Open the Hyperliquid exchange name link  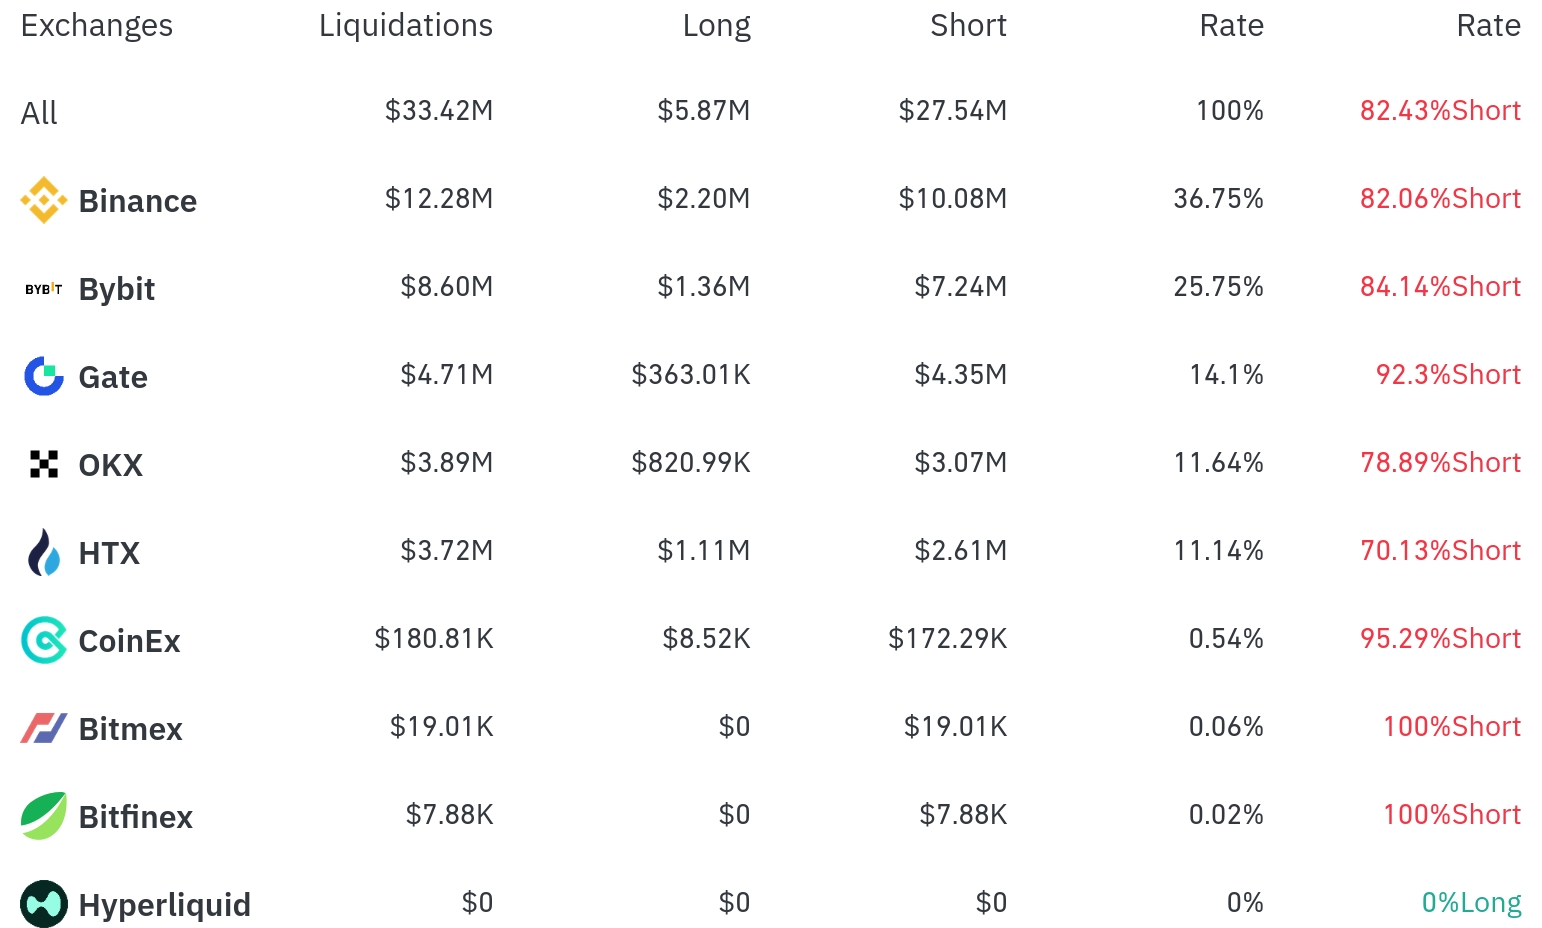pyautogui.click(x=165, y=905)
